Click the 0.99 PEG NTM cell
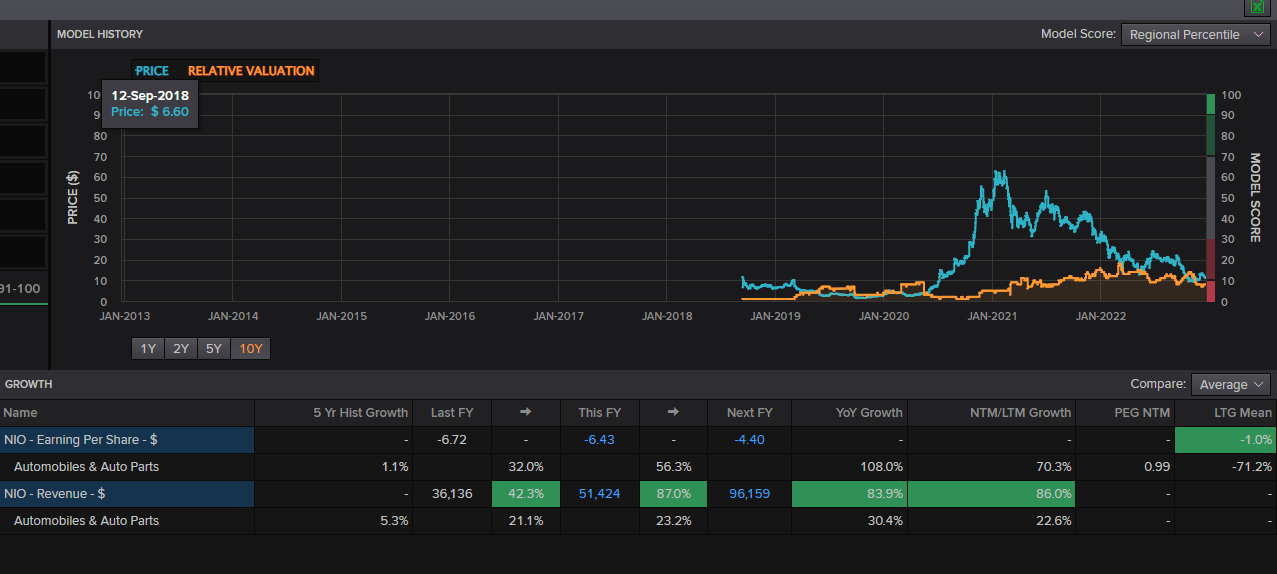 coord(1126,467)
